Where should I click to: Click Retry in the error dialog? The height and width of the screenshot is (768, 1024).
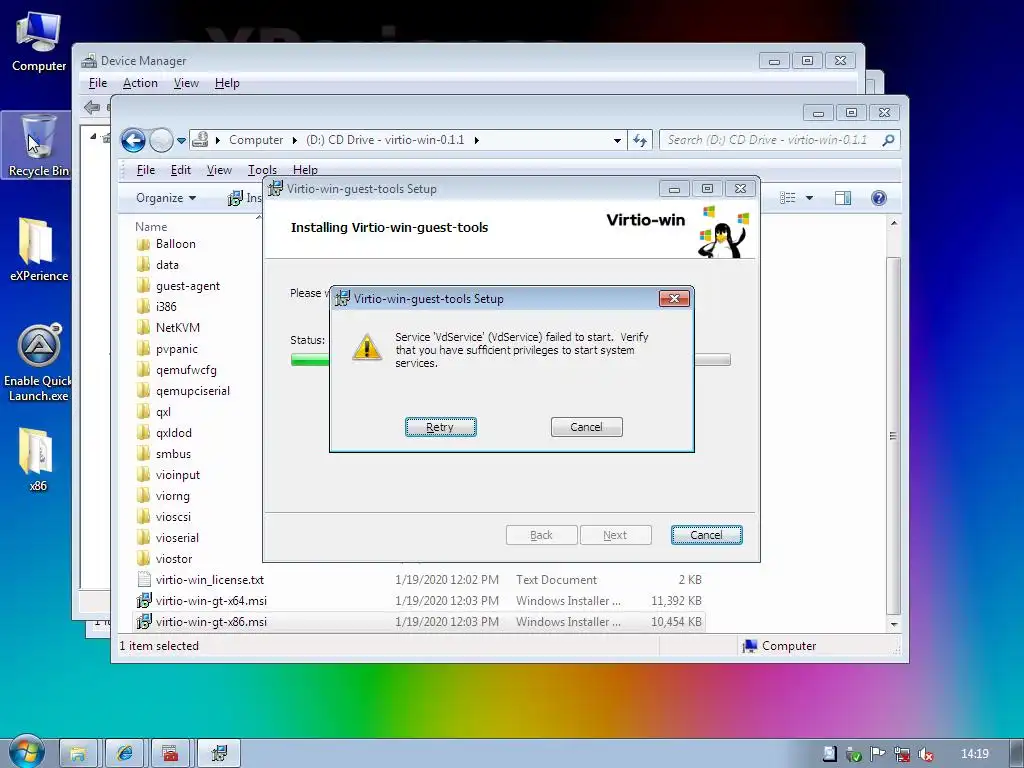pyautogui.click(x=440, y=427)
